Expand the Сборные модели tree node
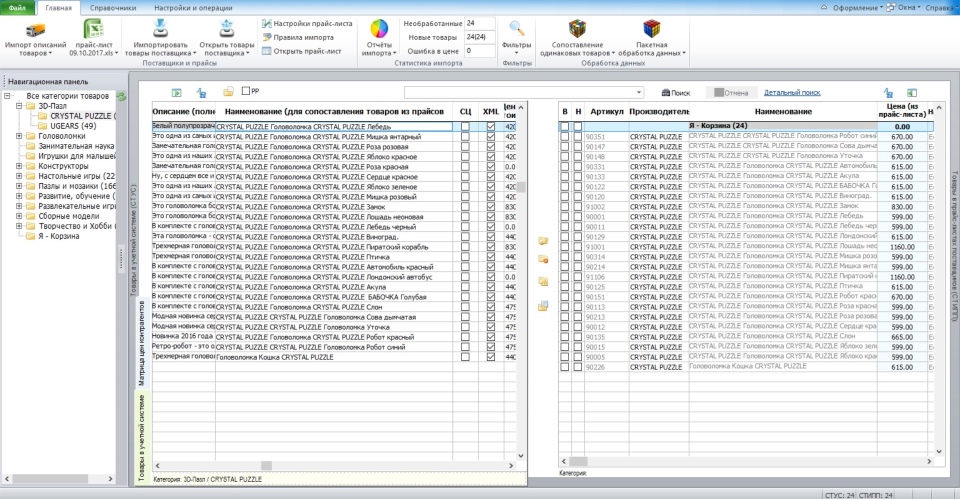Screen dimensions: 960x499 19,216
